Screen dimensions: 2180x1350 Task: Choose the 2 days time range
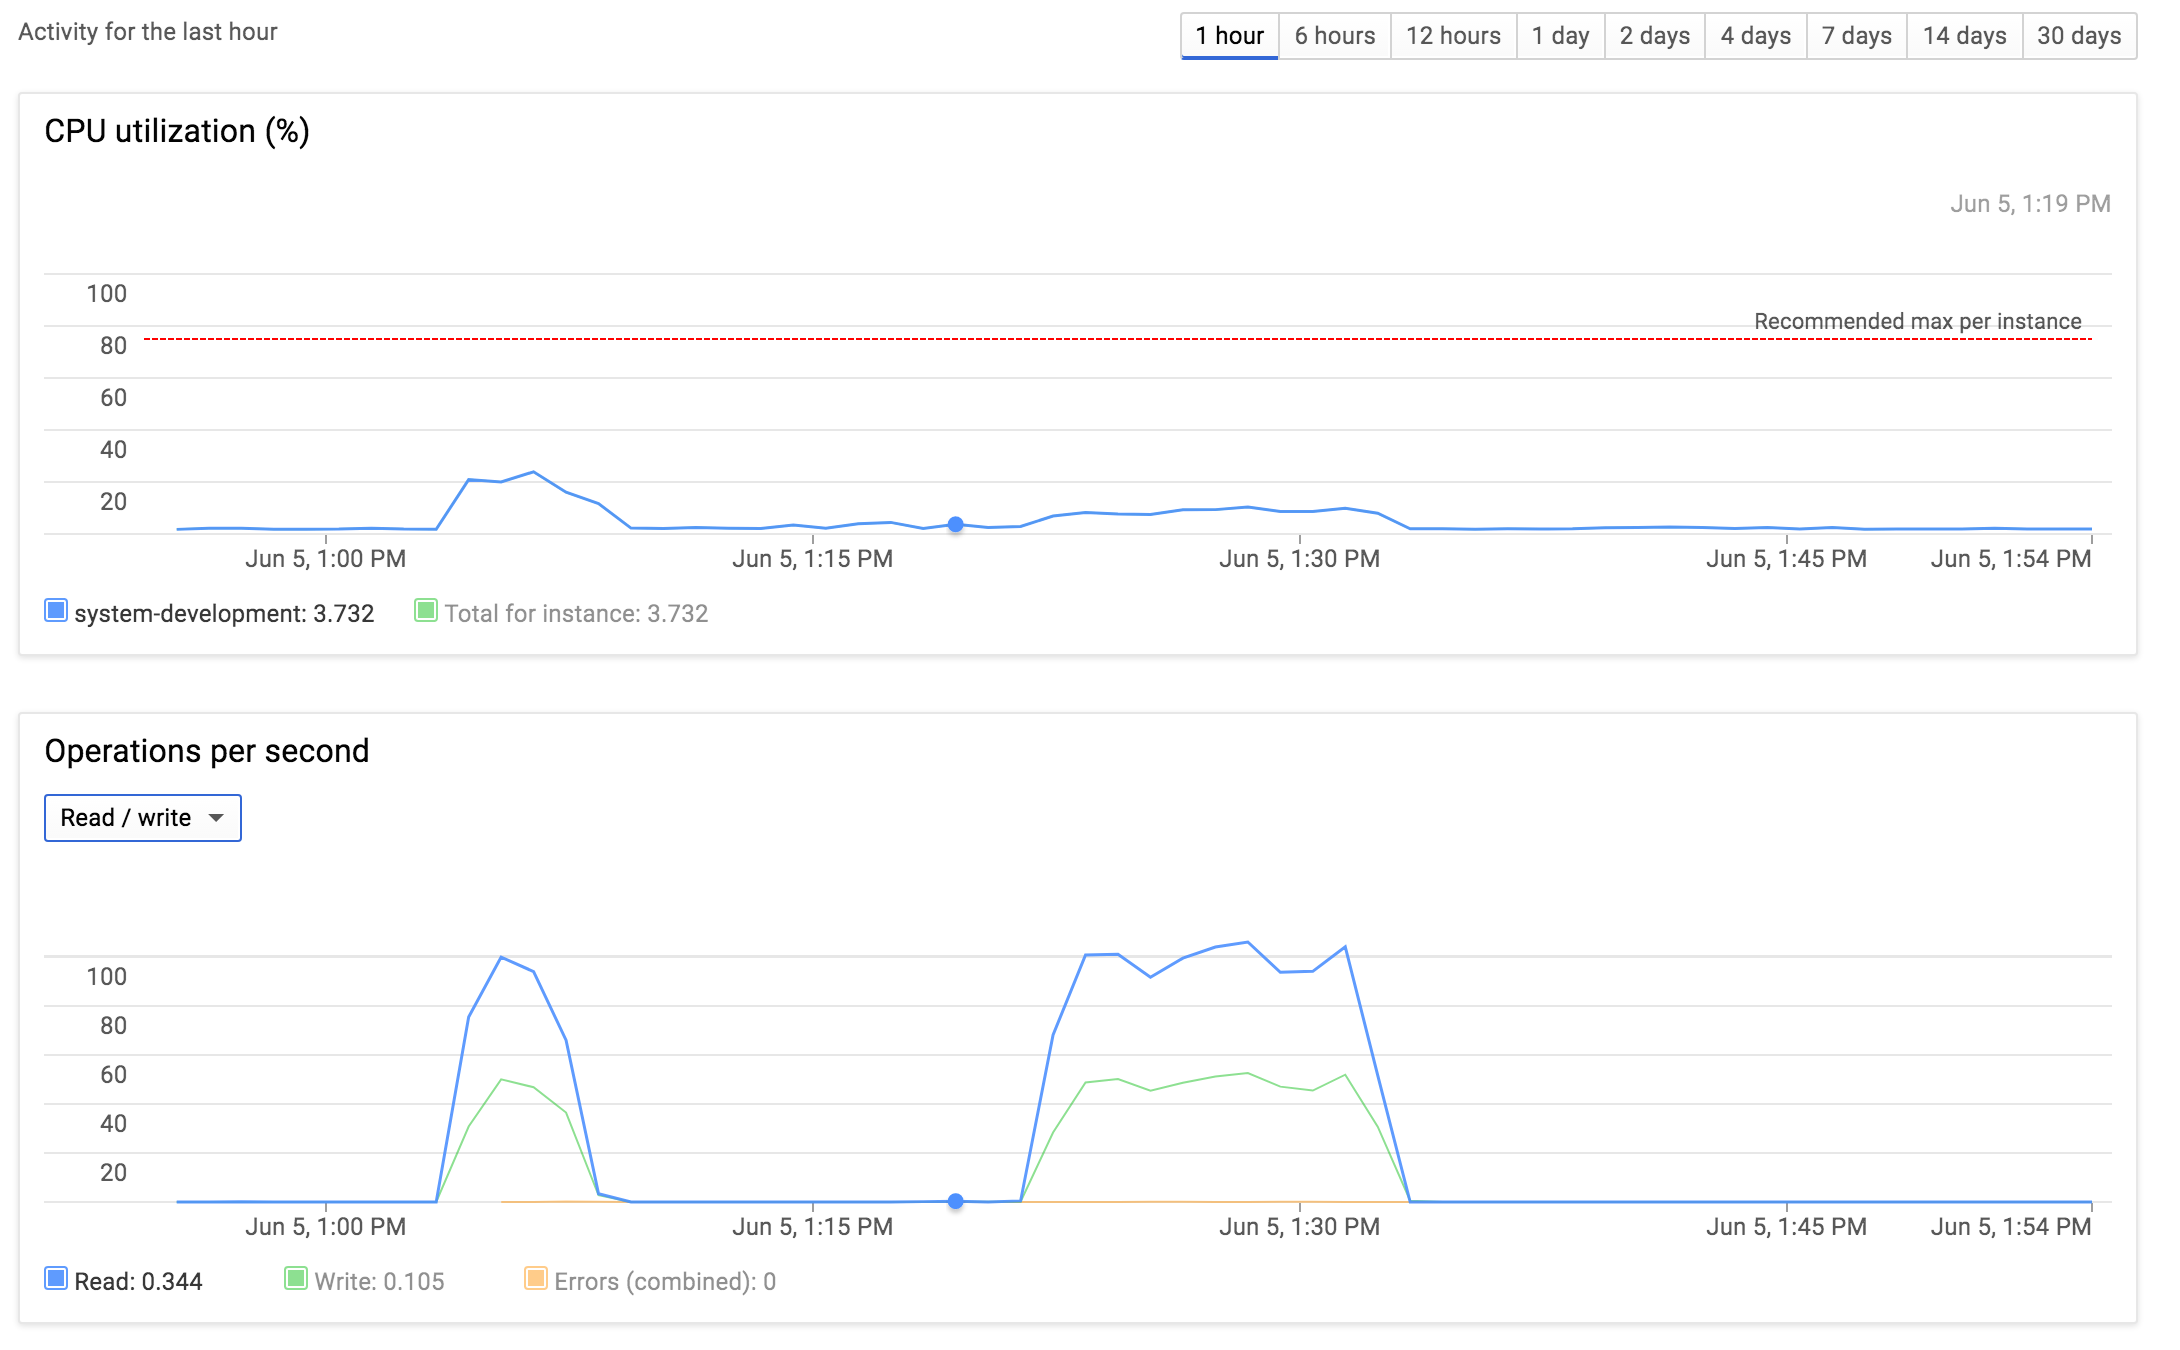(1654, 36)
